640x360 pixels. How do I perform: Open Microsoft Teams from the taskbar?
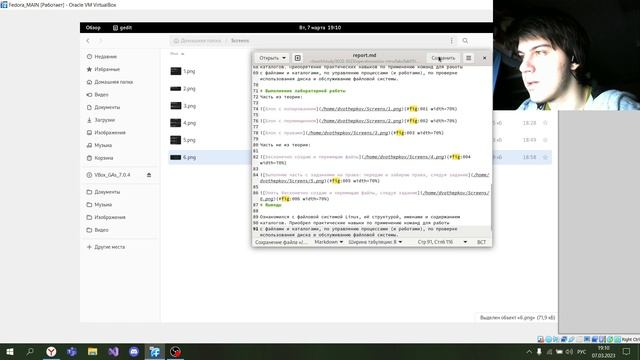pyautogui.click(x=72, y=351)
